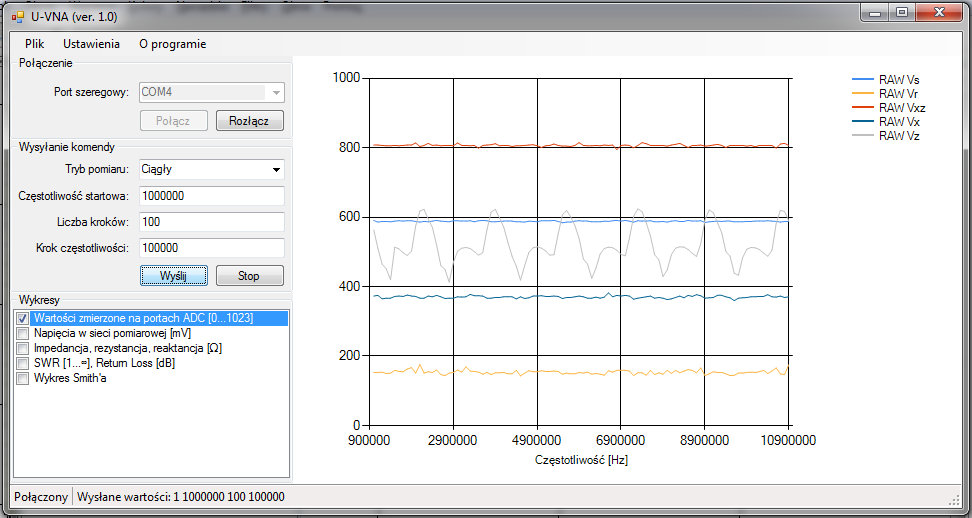Uncheck Wartości zmierzone na portach ADC checkbox
Viewport: 972px width, 518px height.
pos(23,318)
